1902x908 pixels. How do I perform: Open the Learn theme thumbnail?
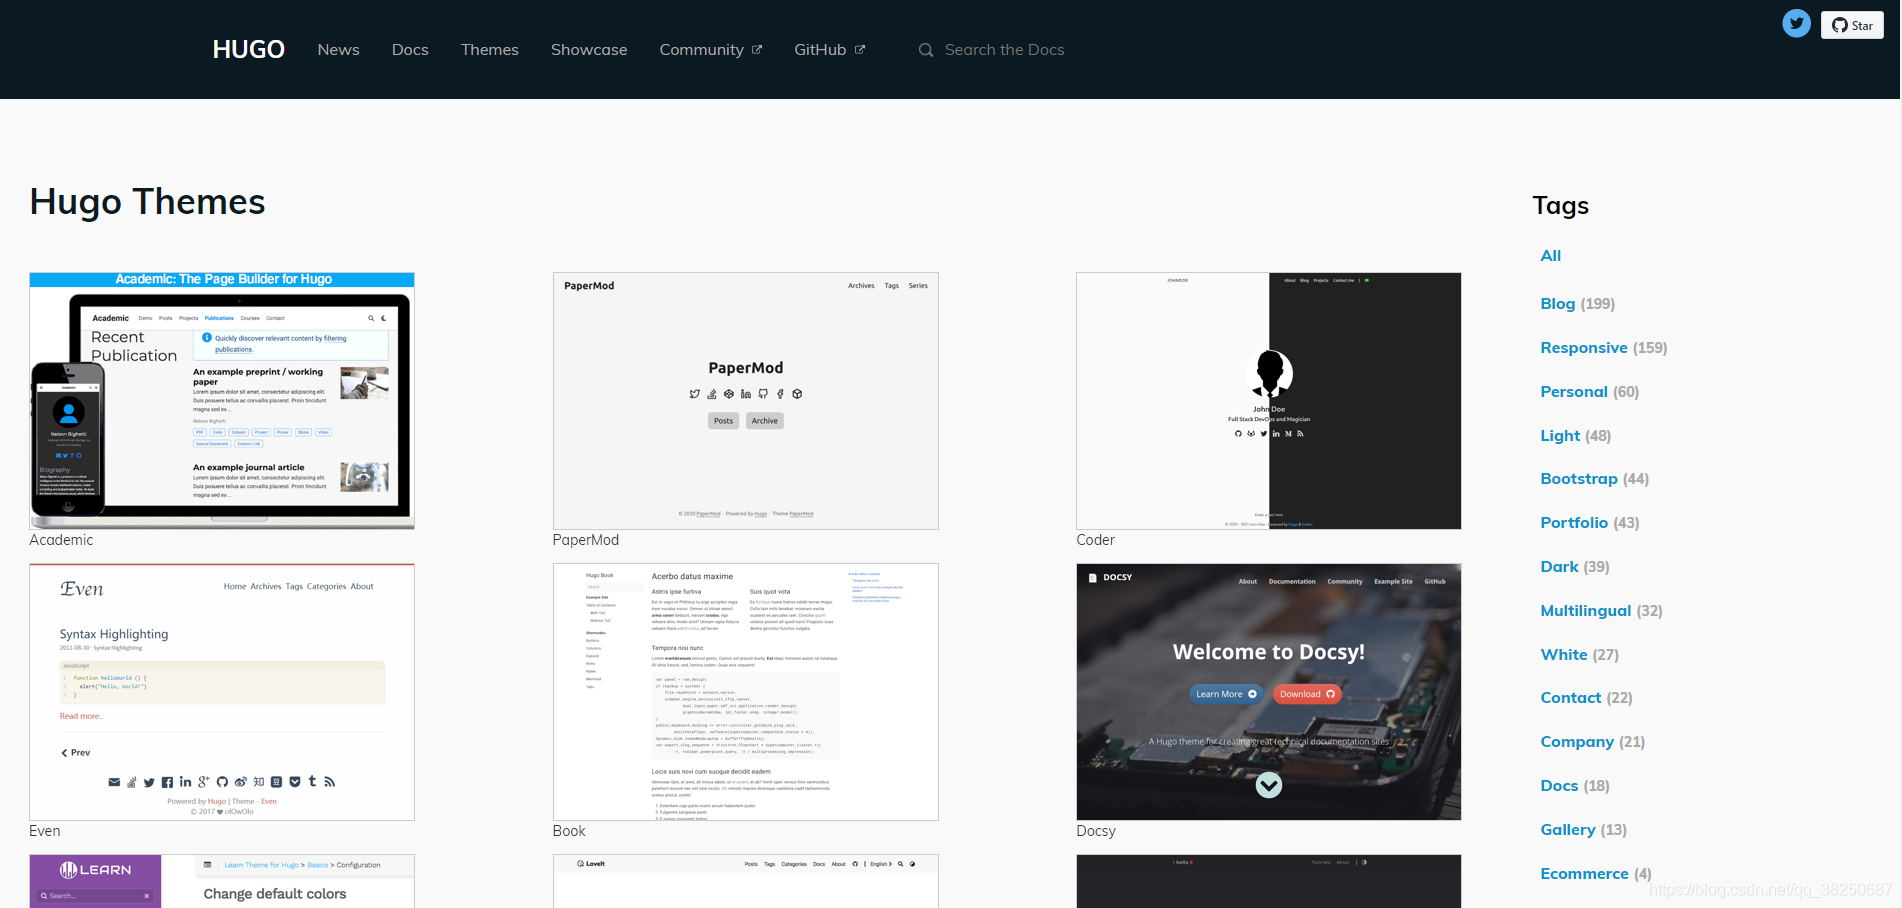click(222, 881)
